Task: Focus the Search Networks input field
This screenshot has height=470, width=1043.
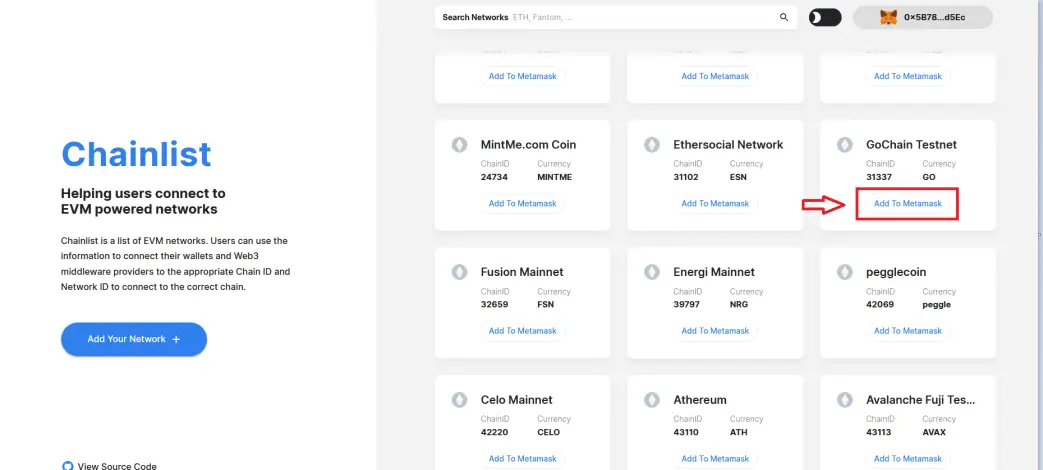Action: click(616, 17)
